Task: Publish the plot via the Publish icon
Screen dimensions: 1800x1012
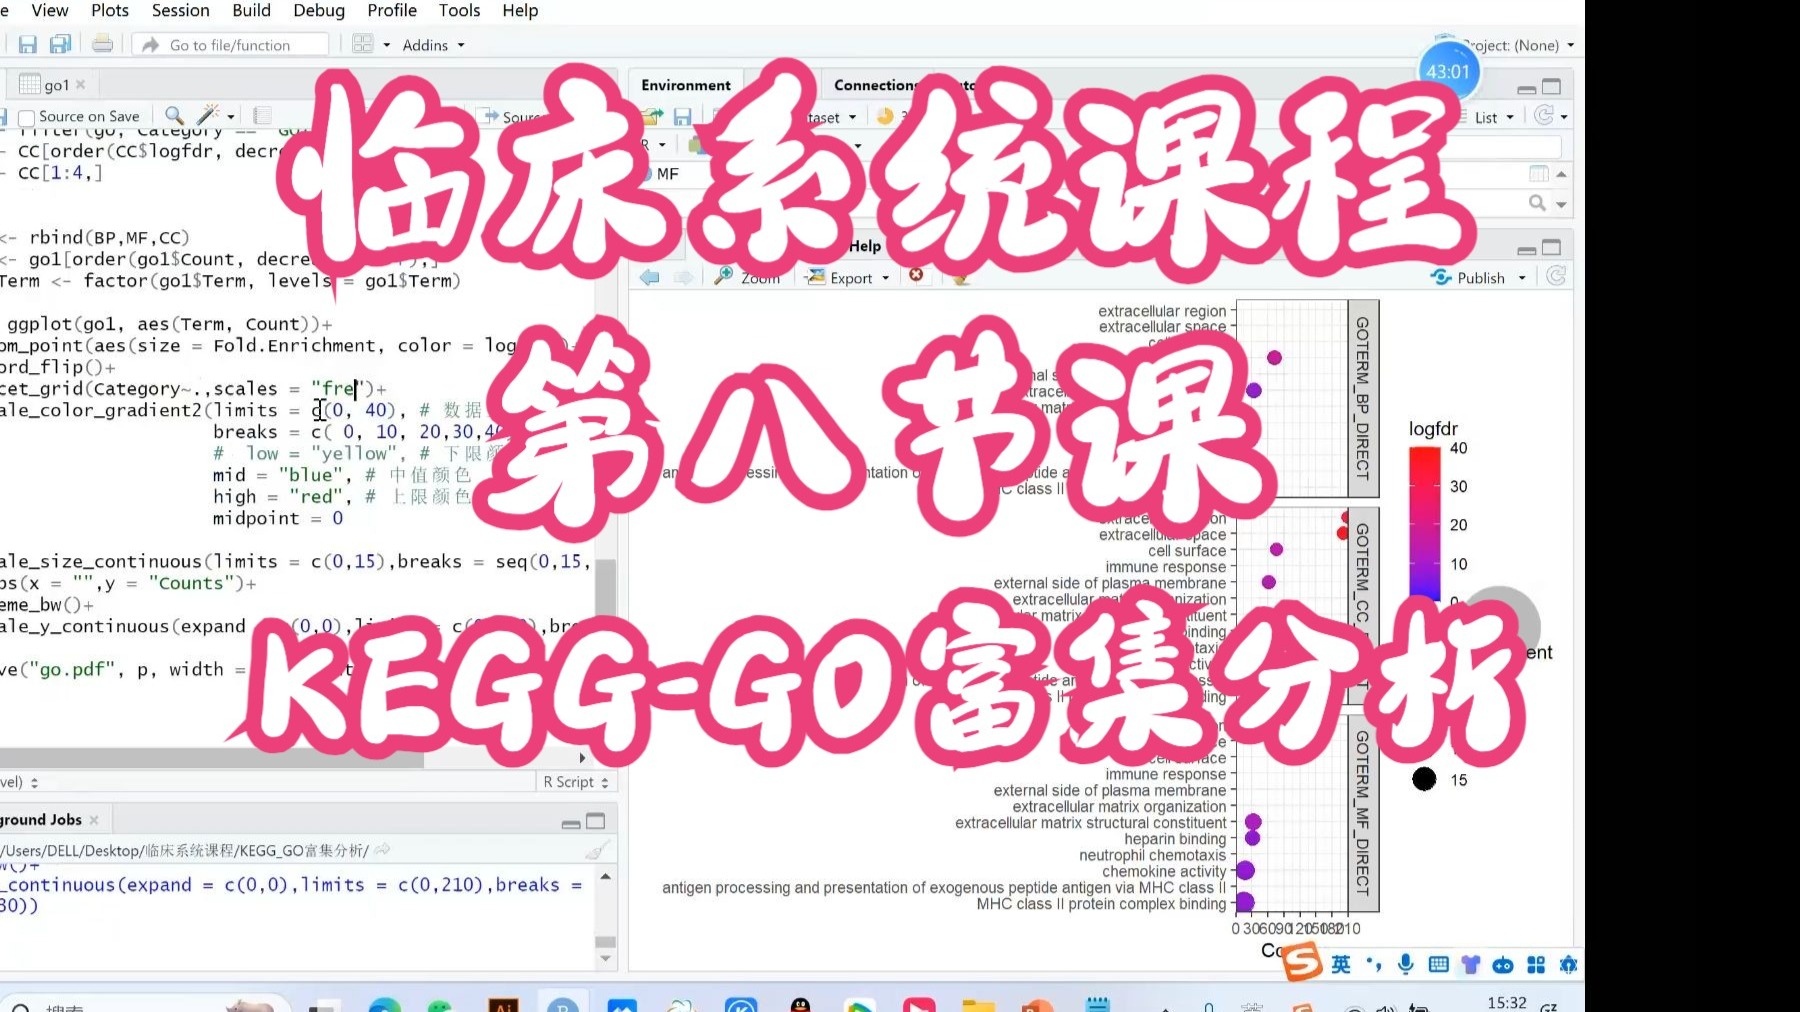Action: tap(1477, 277)
